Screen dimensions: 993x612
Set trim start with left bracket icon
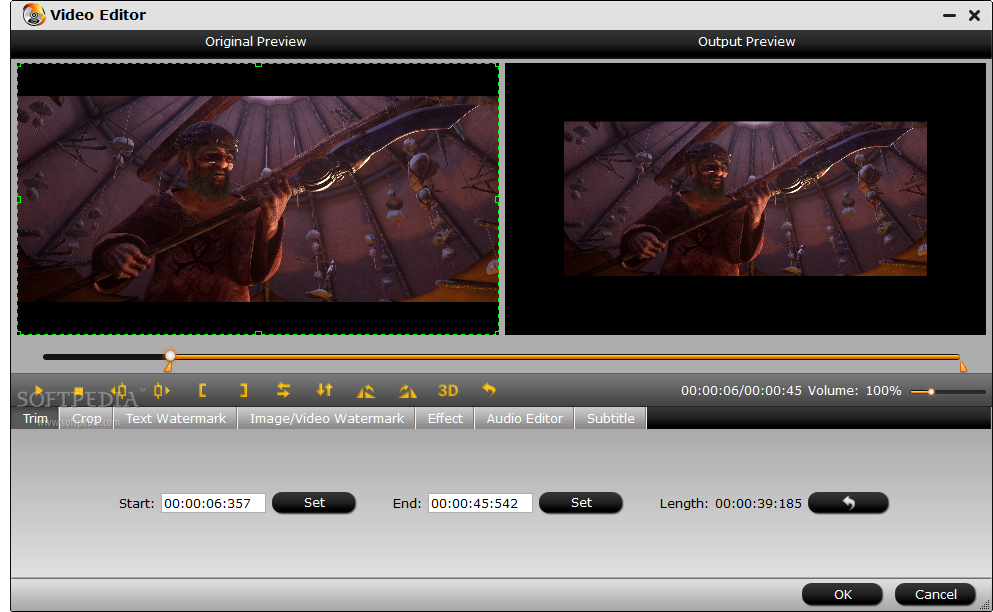[202, 391]
